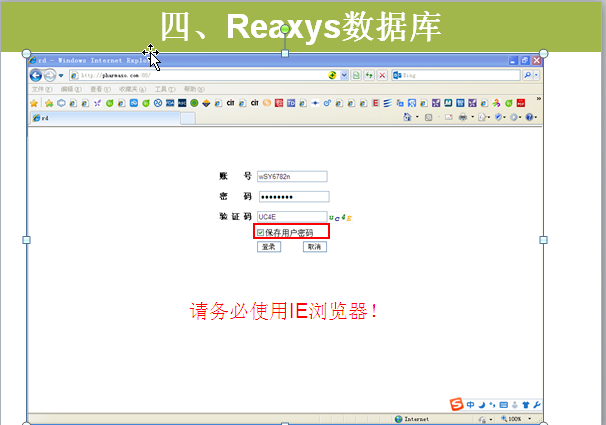Click the green rotation handle above the picture
606x425 pixels.
285,29
